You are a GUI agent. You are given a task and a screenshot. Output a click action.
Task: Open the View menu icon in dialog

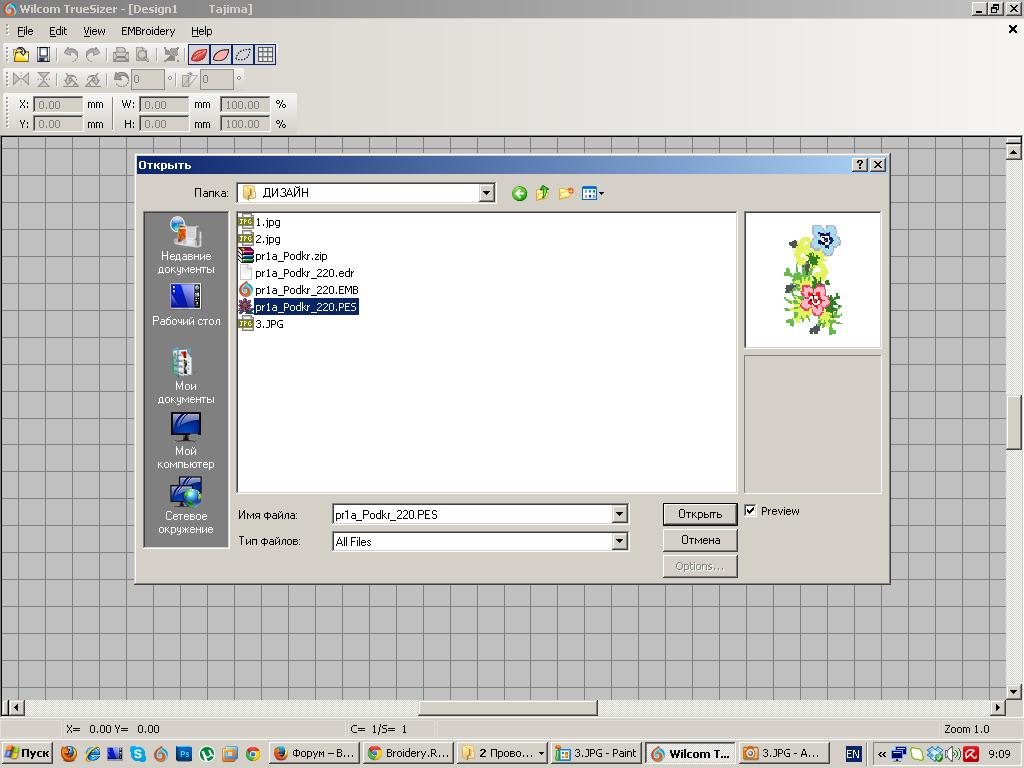[593, 193]
